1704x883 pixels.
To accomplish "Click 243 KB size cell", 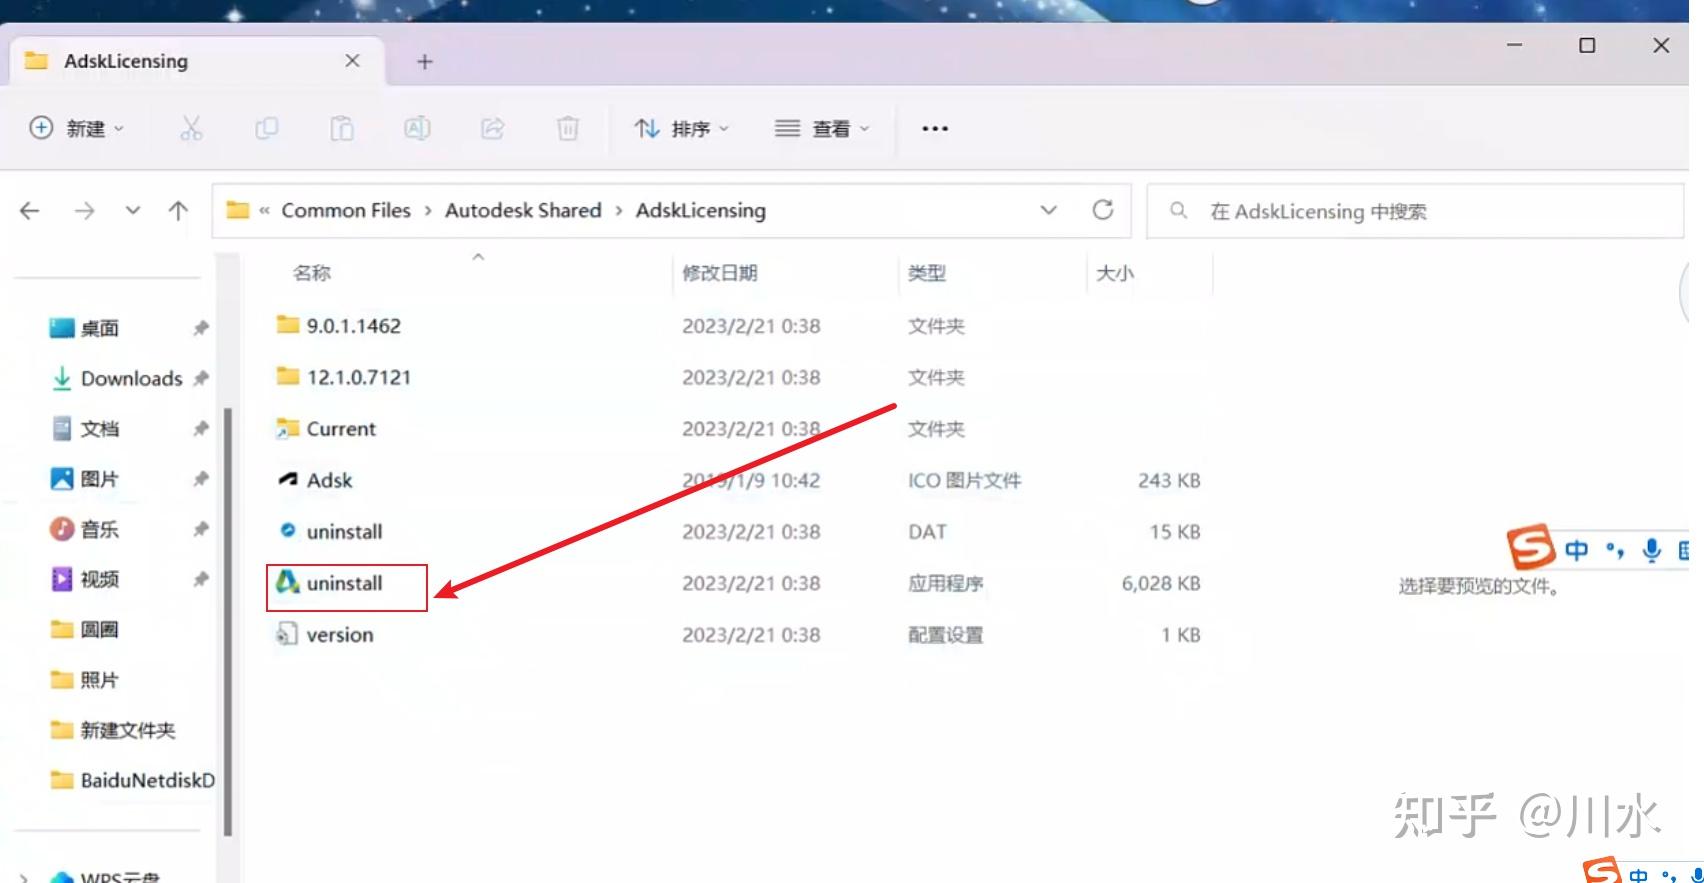I will pyautogui.click(x=1169, y=480).
